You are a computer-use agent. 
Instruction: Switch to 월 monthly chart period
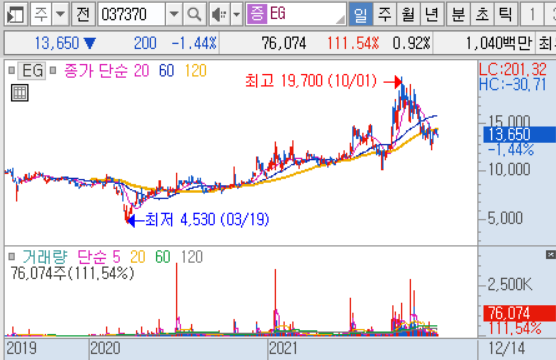[408, 15]
